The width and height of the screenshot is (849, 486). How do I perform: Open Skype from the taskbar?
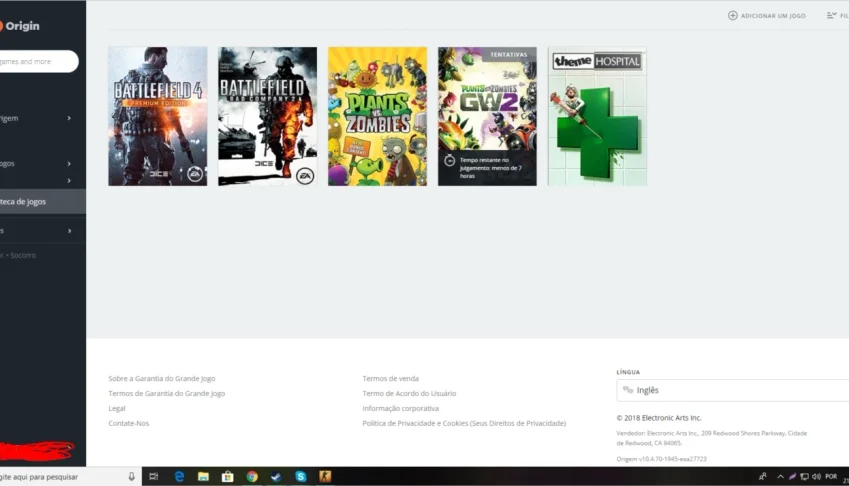[301, 477]
